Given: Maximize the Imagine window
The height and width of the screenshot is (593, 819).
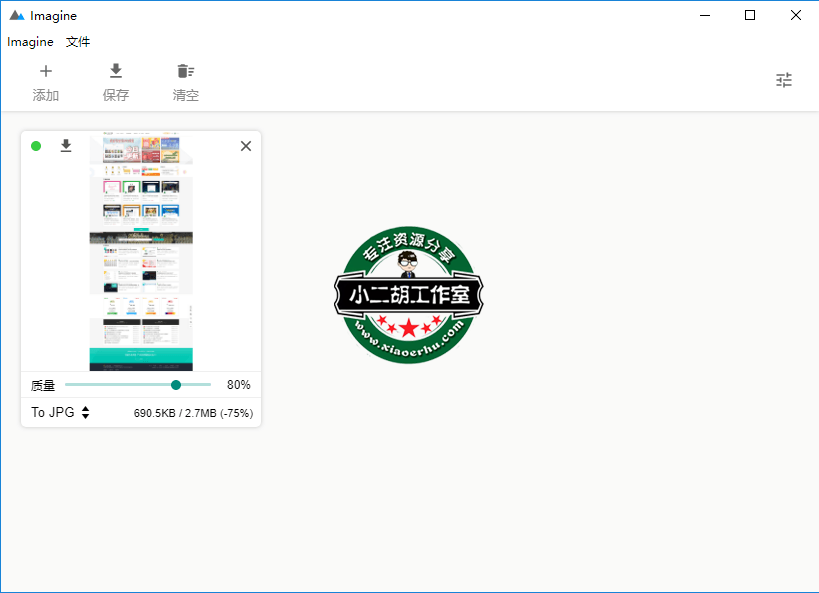Looking at the screenshot, I should [x=750, y=15].
